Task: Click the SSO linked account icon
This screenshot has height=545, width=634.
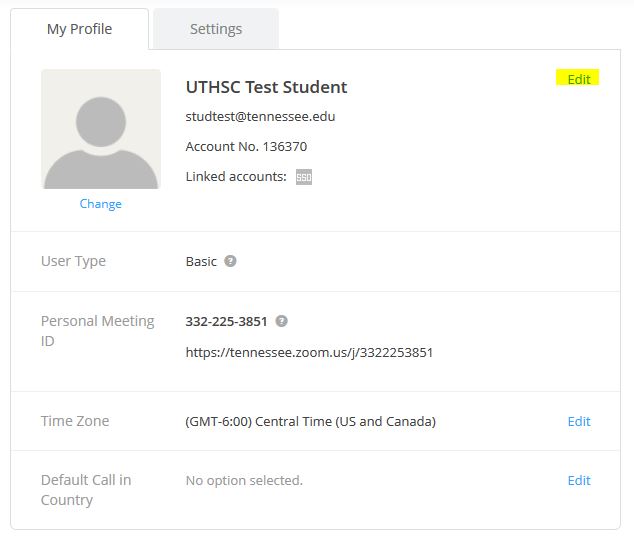Action: point(304,177)
